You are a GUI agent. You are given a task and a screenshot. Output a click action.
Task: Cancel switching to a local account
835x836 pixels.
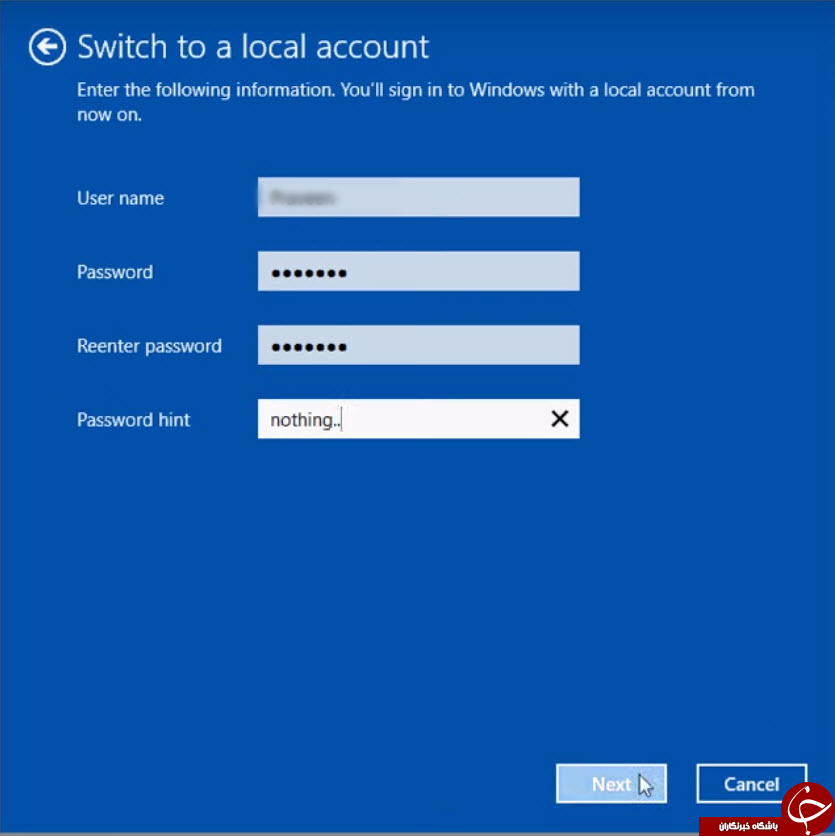[x=751, y=784]
